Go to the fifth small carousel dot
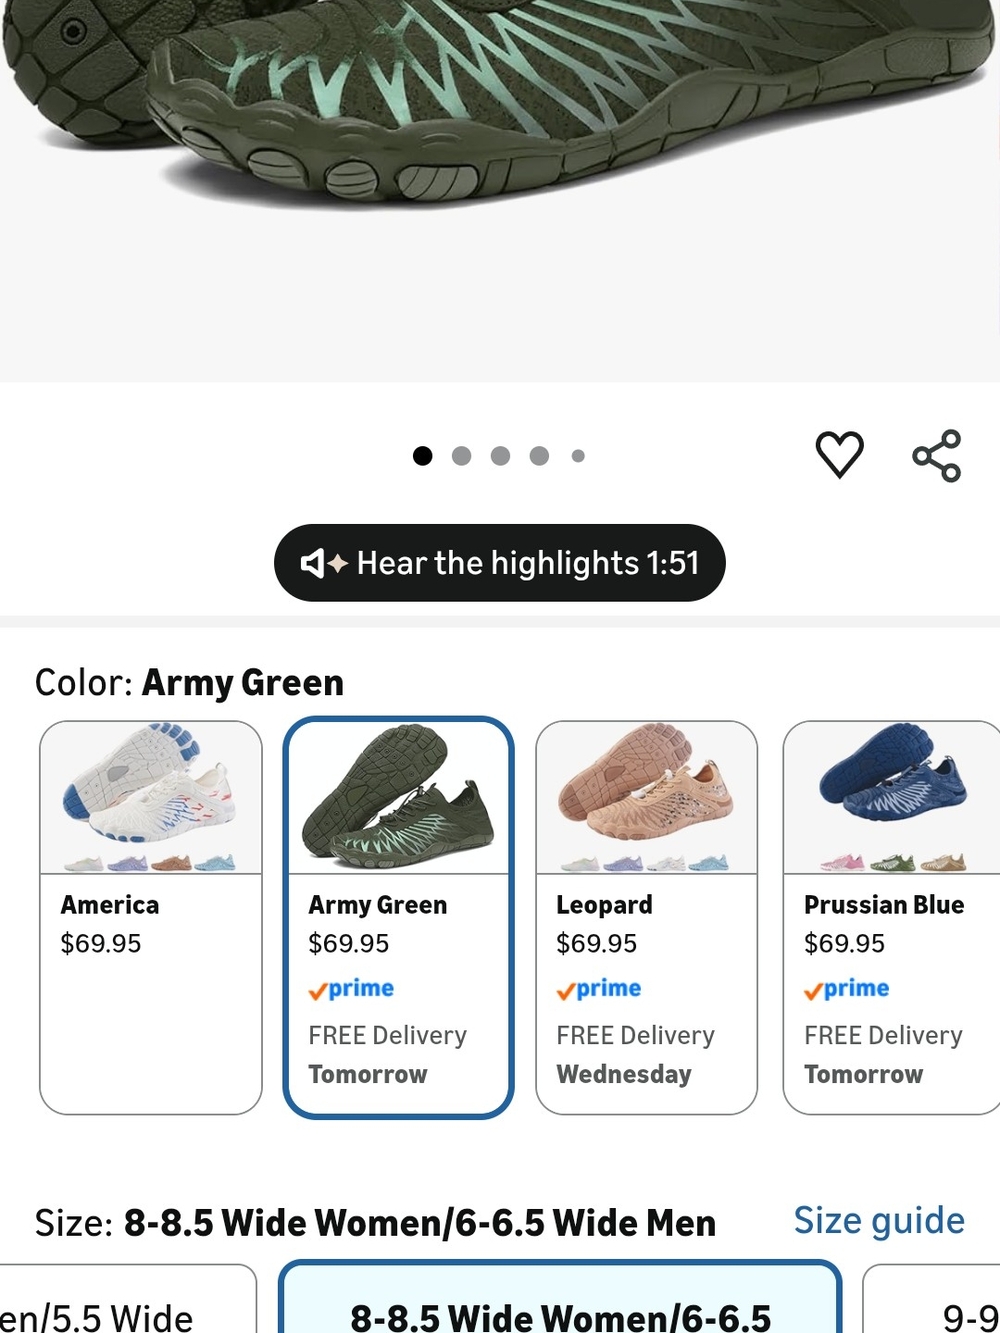1000x1333 pixels. click(578, 456)
